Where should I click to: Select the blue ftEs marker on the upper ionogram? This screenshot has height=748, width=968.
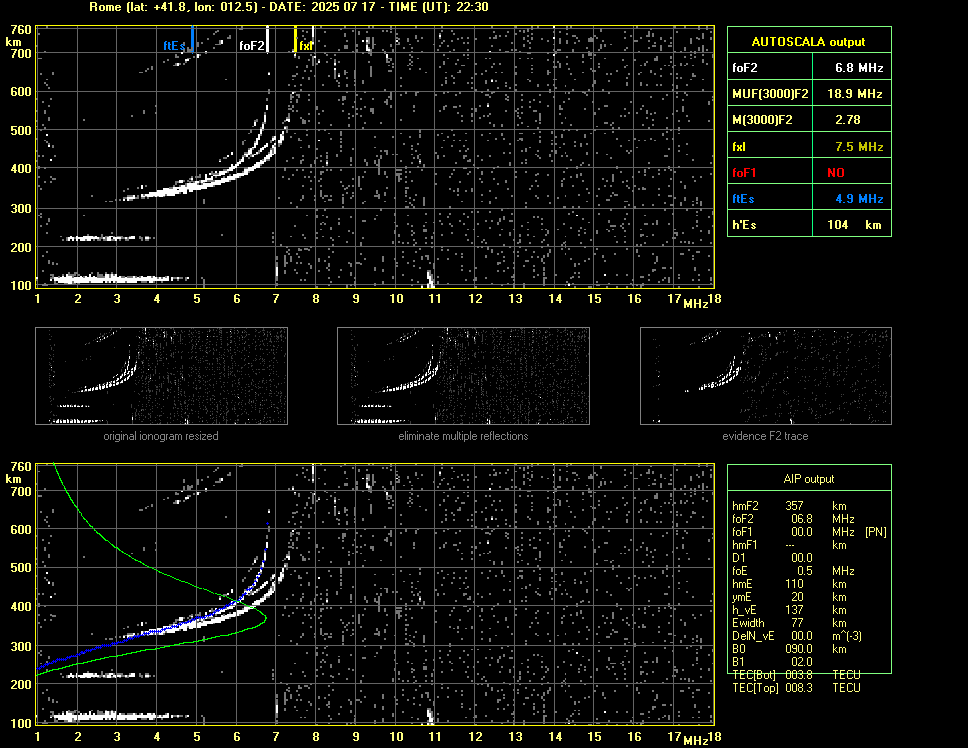coord(193,39)
